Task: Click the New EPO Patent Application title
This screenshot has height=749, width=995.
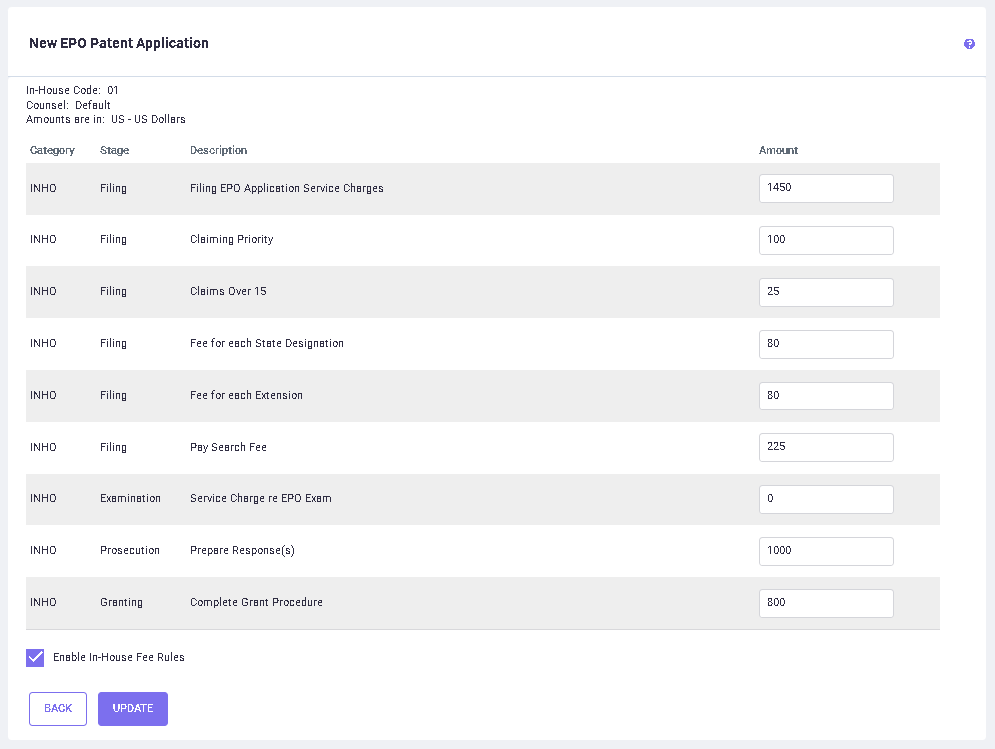Action: pos(118,43)
